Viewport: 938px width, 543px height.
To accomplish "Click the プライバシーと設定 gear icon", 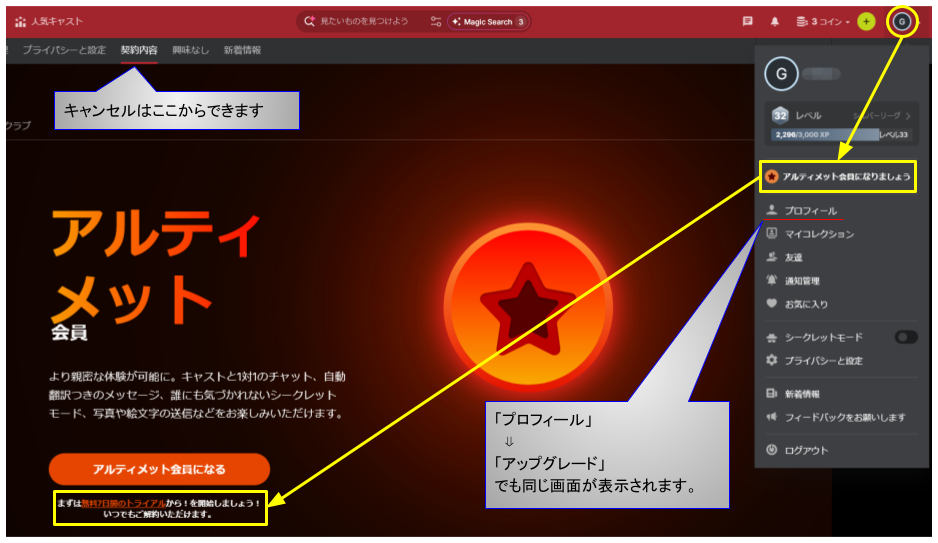I will click(772, 360).
